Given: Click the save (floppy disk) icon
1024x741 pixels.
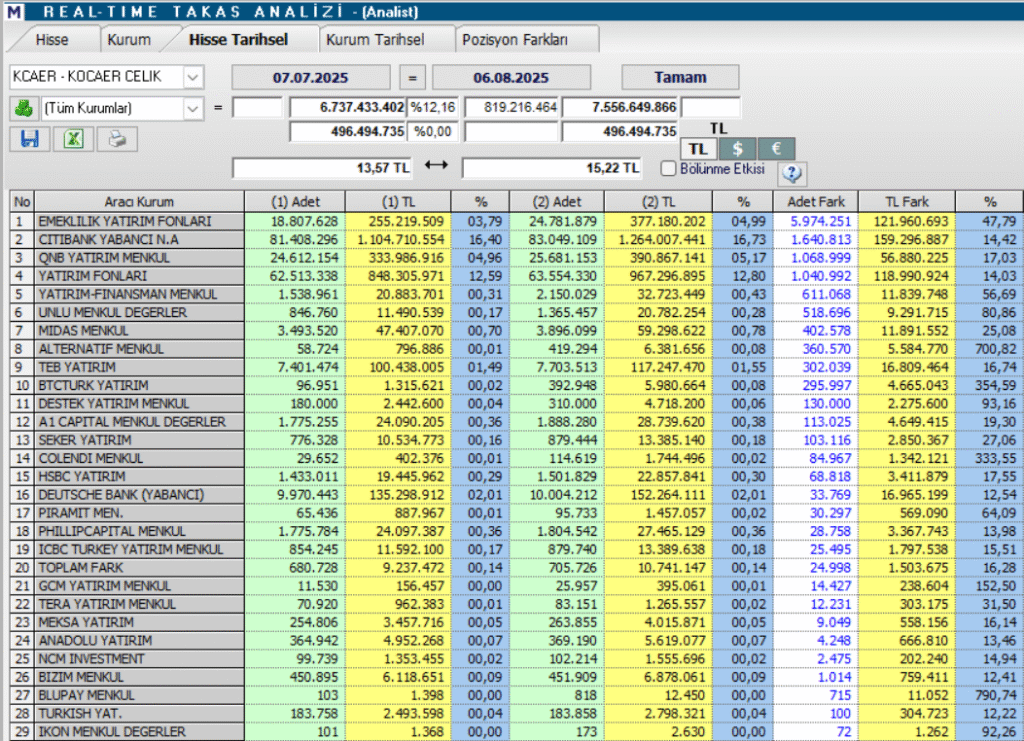Looking at the screenshot, I should point(29,139).
